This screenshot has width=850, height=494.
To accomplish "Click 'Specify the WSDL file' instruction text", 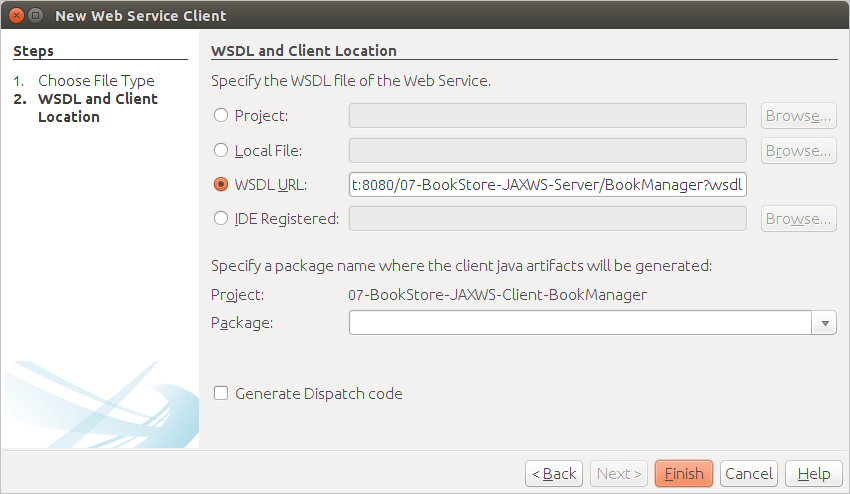I will pos(351,81).
